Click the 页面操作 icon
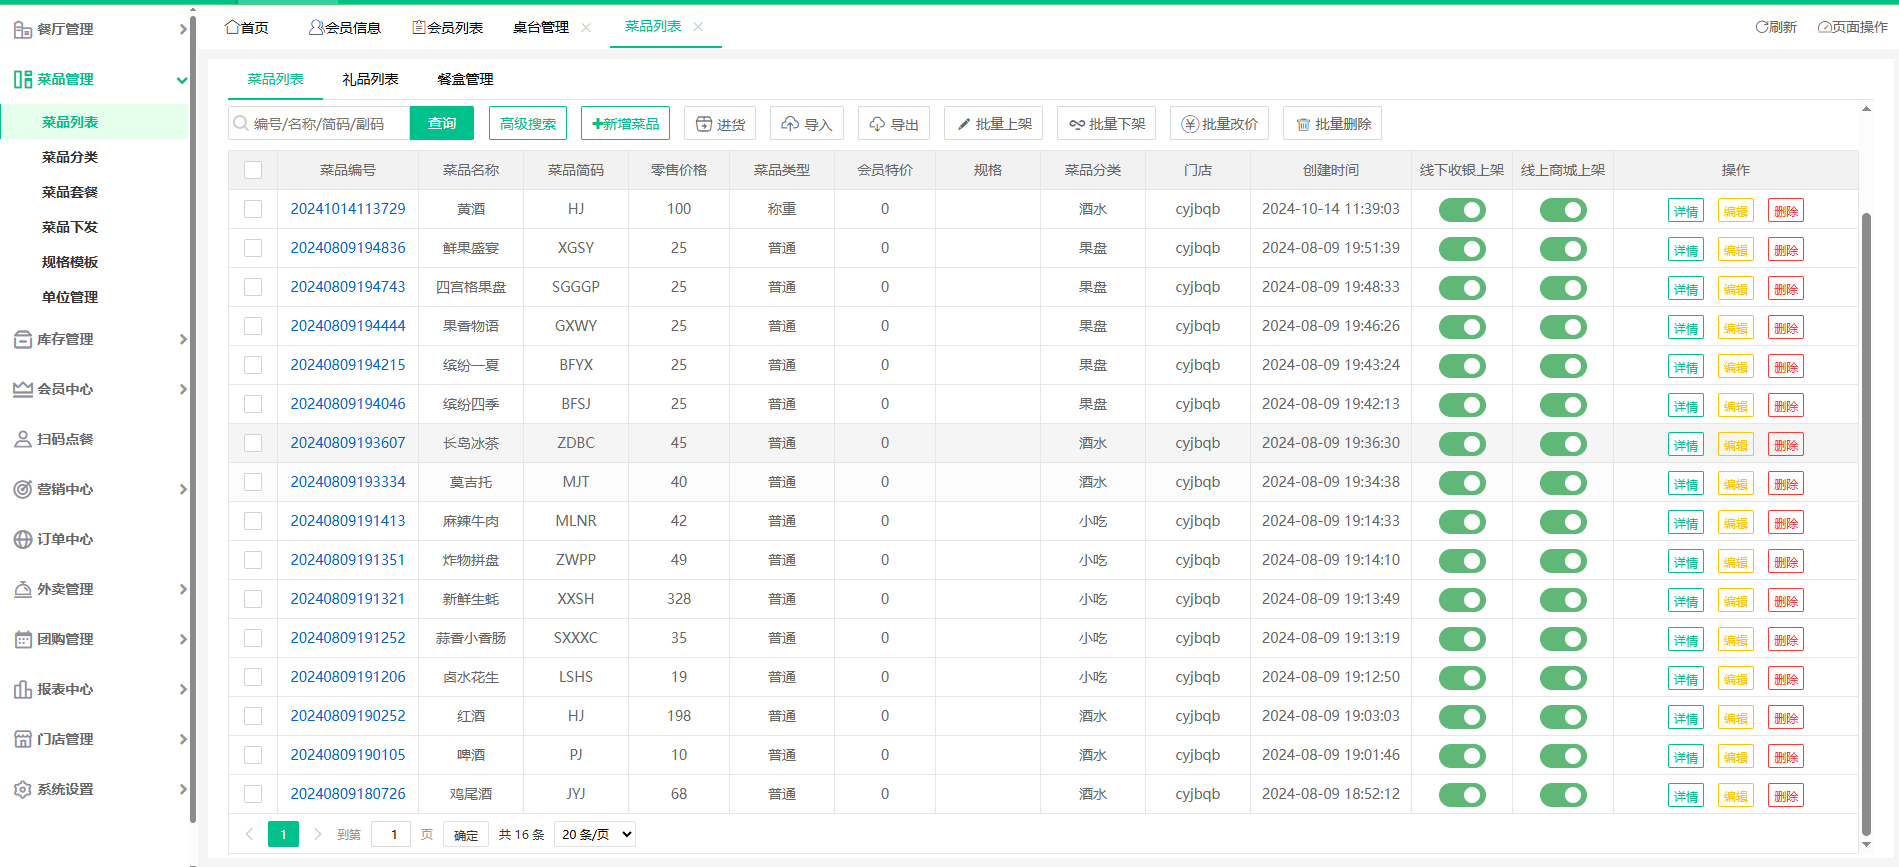1899x867 pixels. pos(1825,27)
